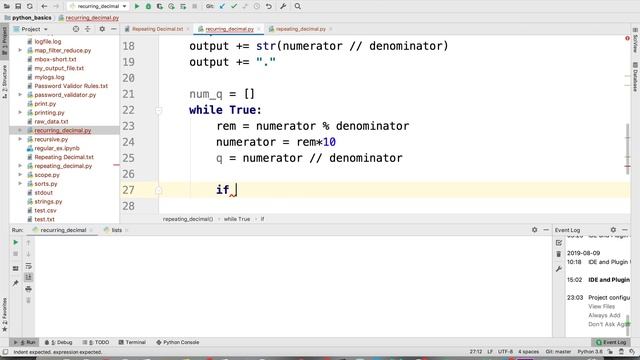
Task: Expand printing.py tree node
Action: tap(20, 112)
